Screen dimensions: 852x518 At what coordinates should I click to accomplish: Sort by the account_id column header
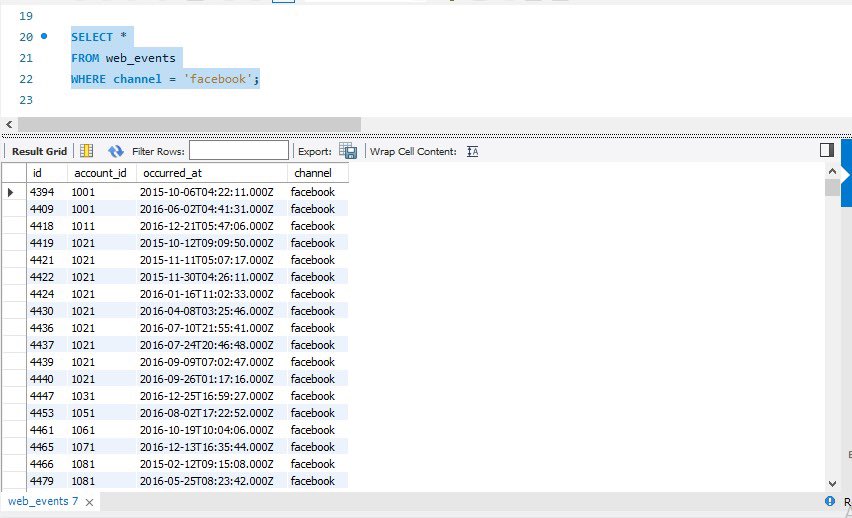[x=102, y=173]
